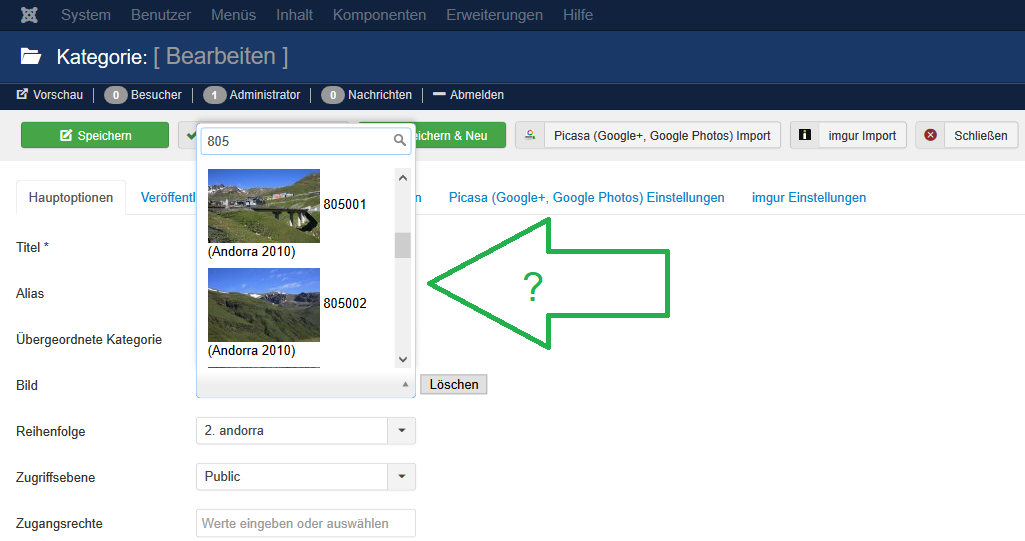Image resolution: width=1025 pixels, height=541 pixels.
Task: Collapse the Bild image select list
Action: 404,384
